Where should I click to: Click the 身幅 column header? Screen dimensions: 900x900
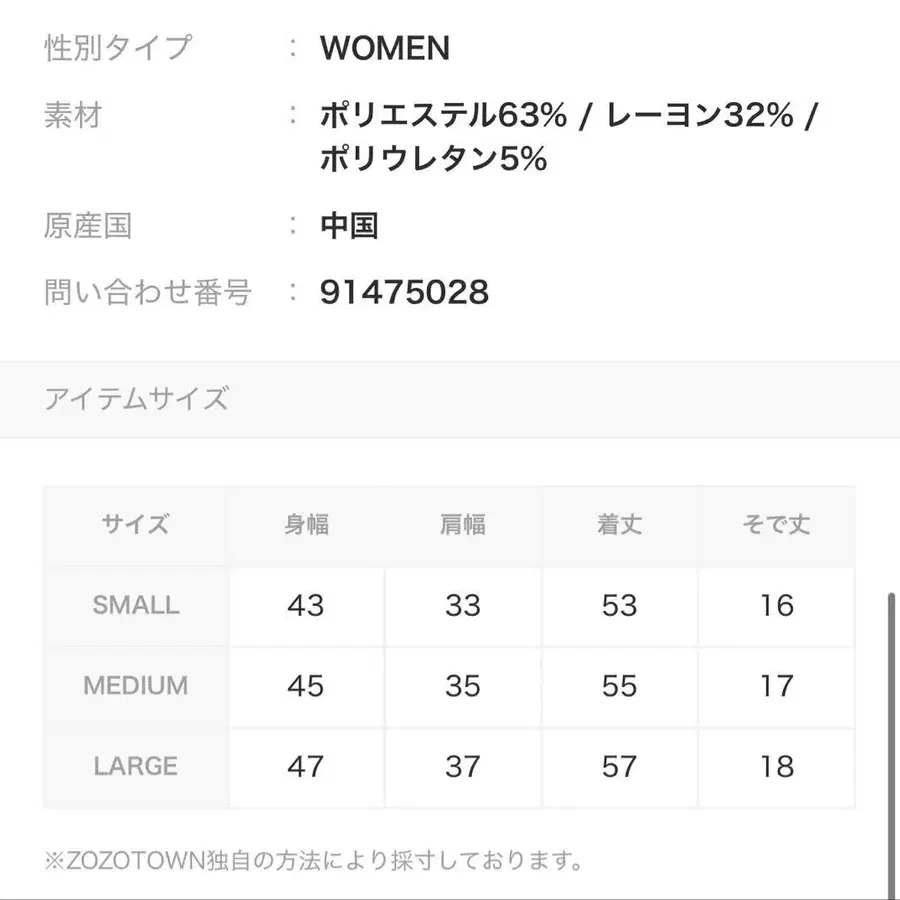coord(306,524)
